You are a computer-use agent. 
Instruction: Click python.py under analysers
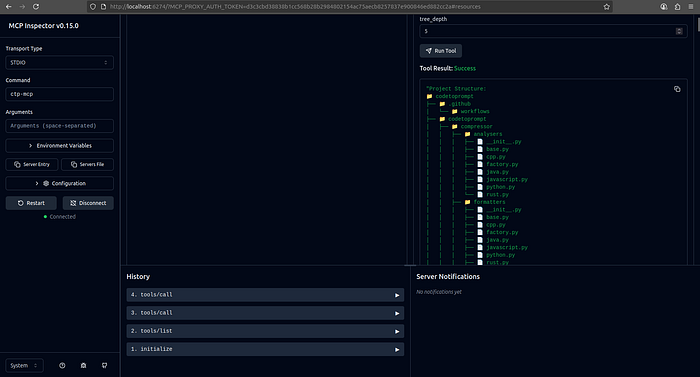point(496,187)
